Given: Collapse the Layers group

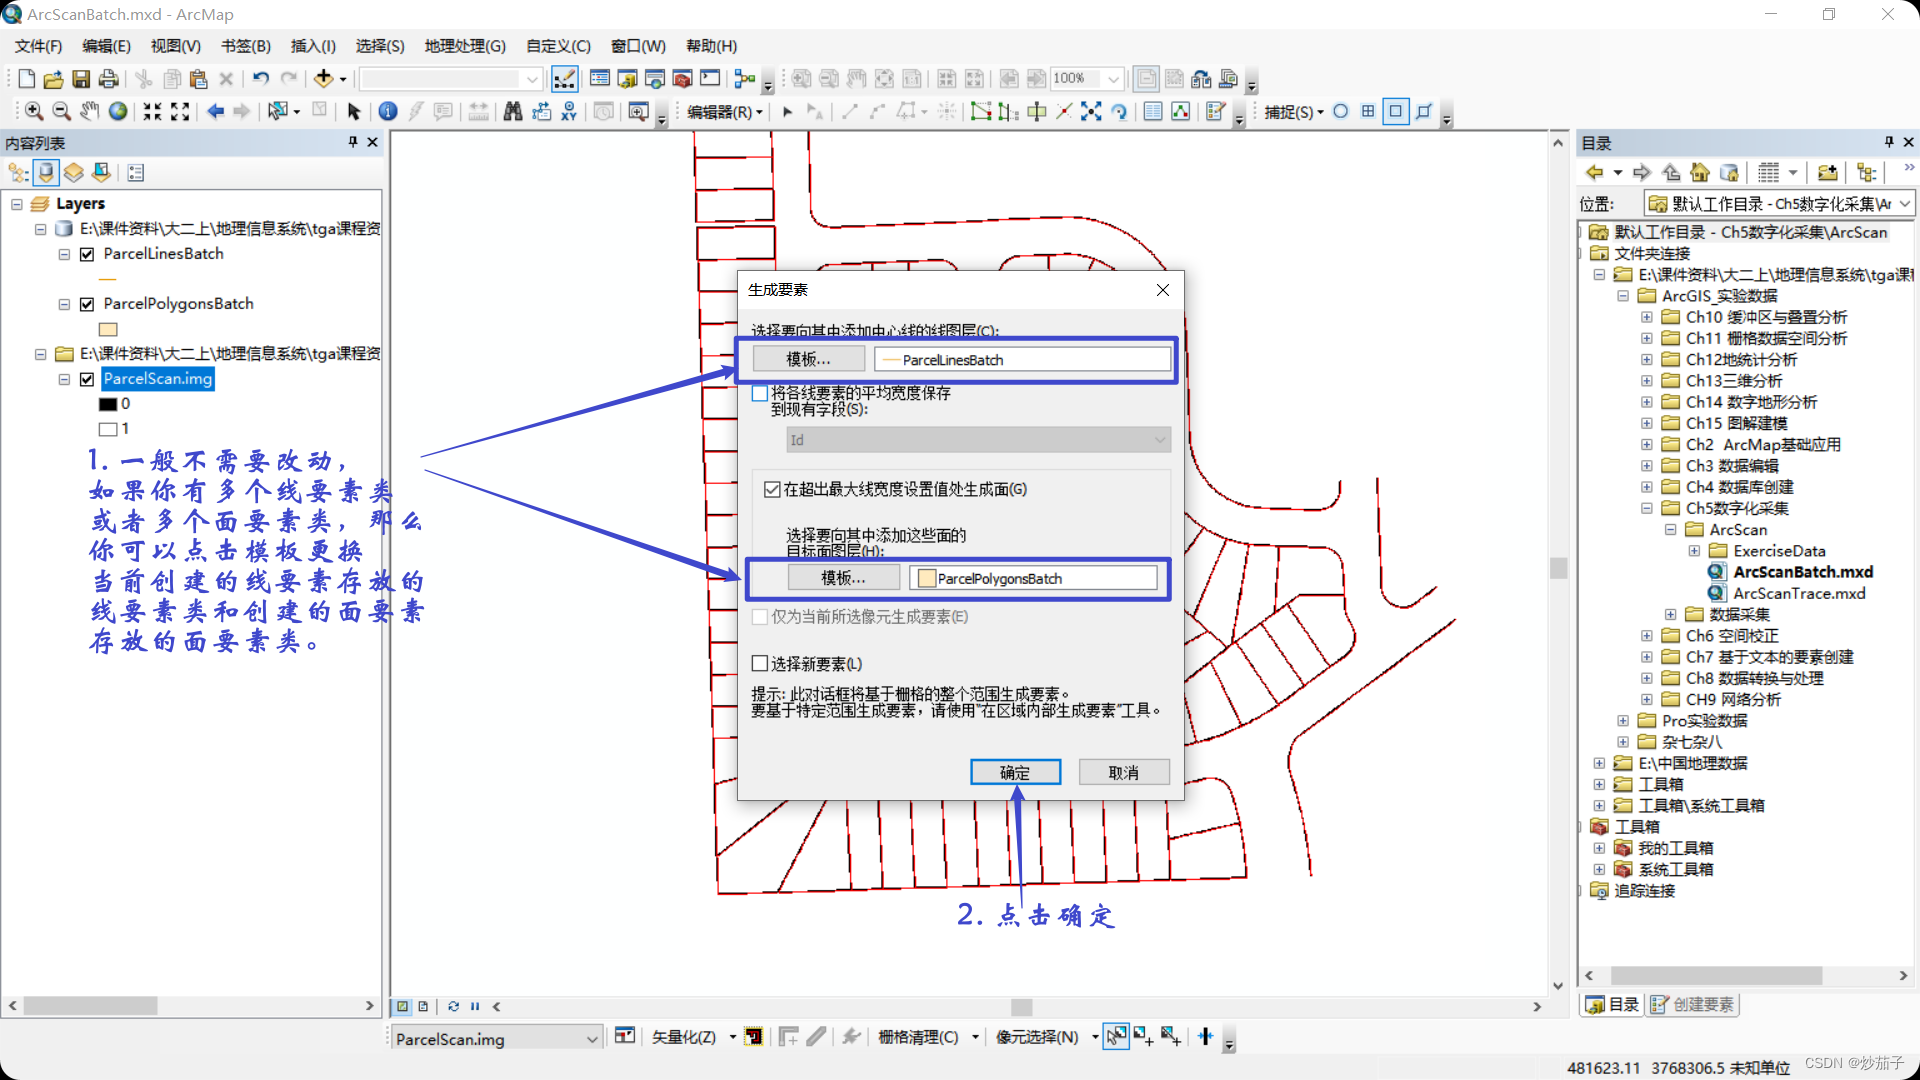Looking at the screenshot, I should [17, 204].
